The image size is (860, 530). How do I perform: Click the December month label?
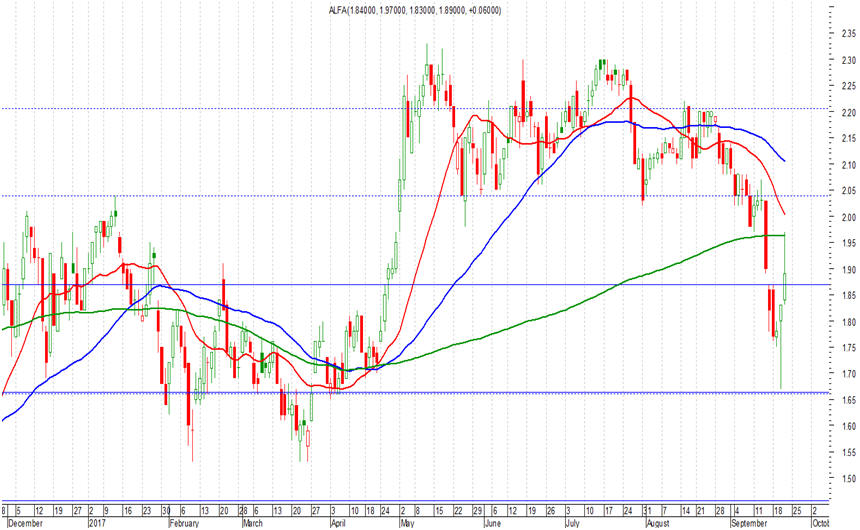pos(25,523)
